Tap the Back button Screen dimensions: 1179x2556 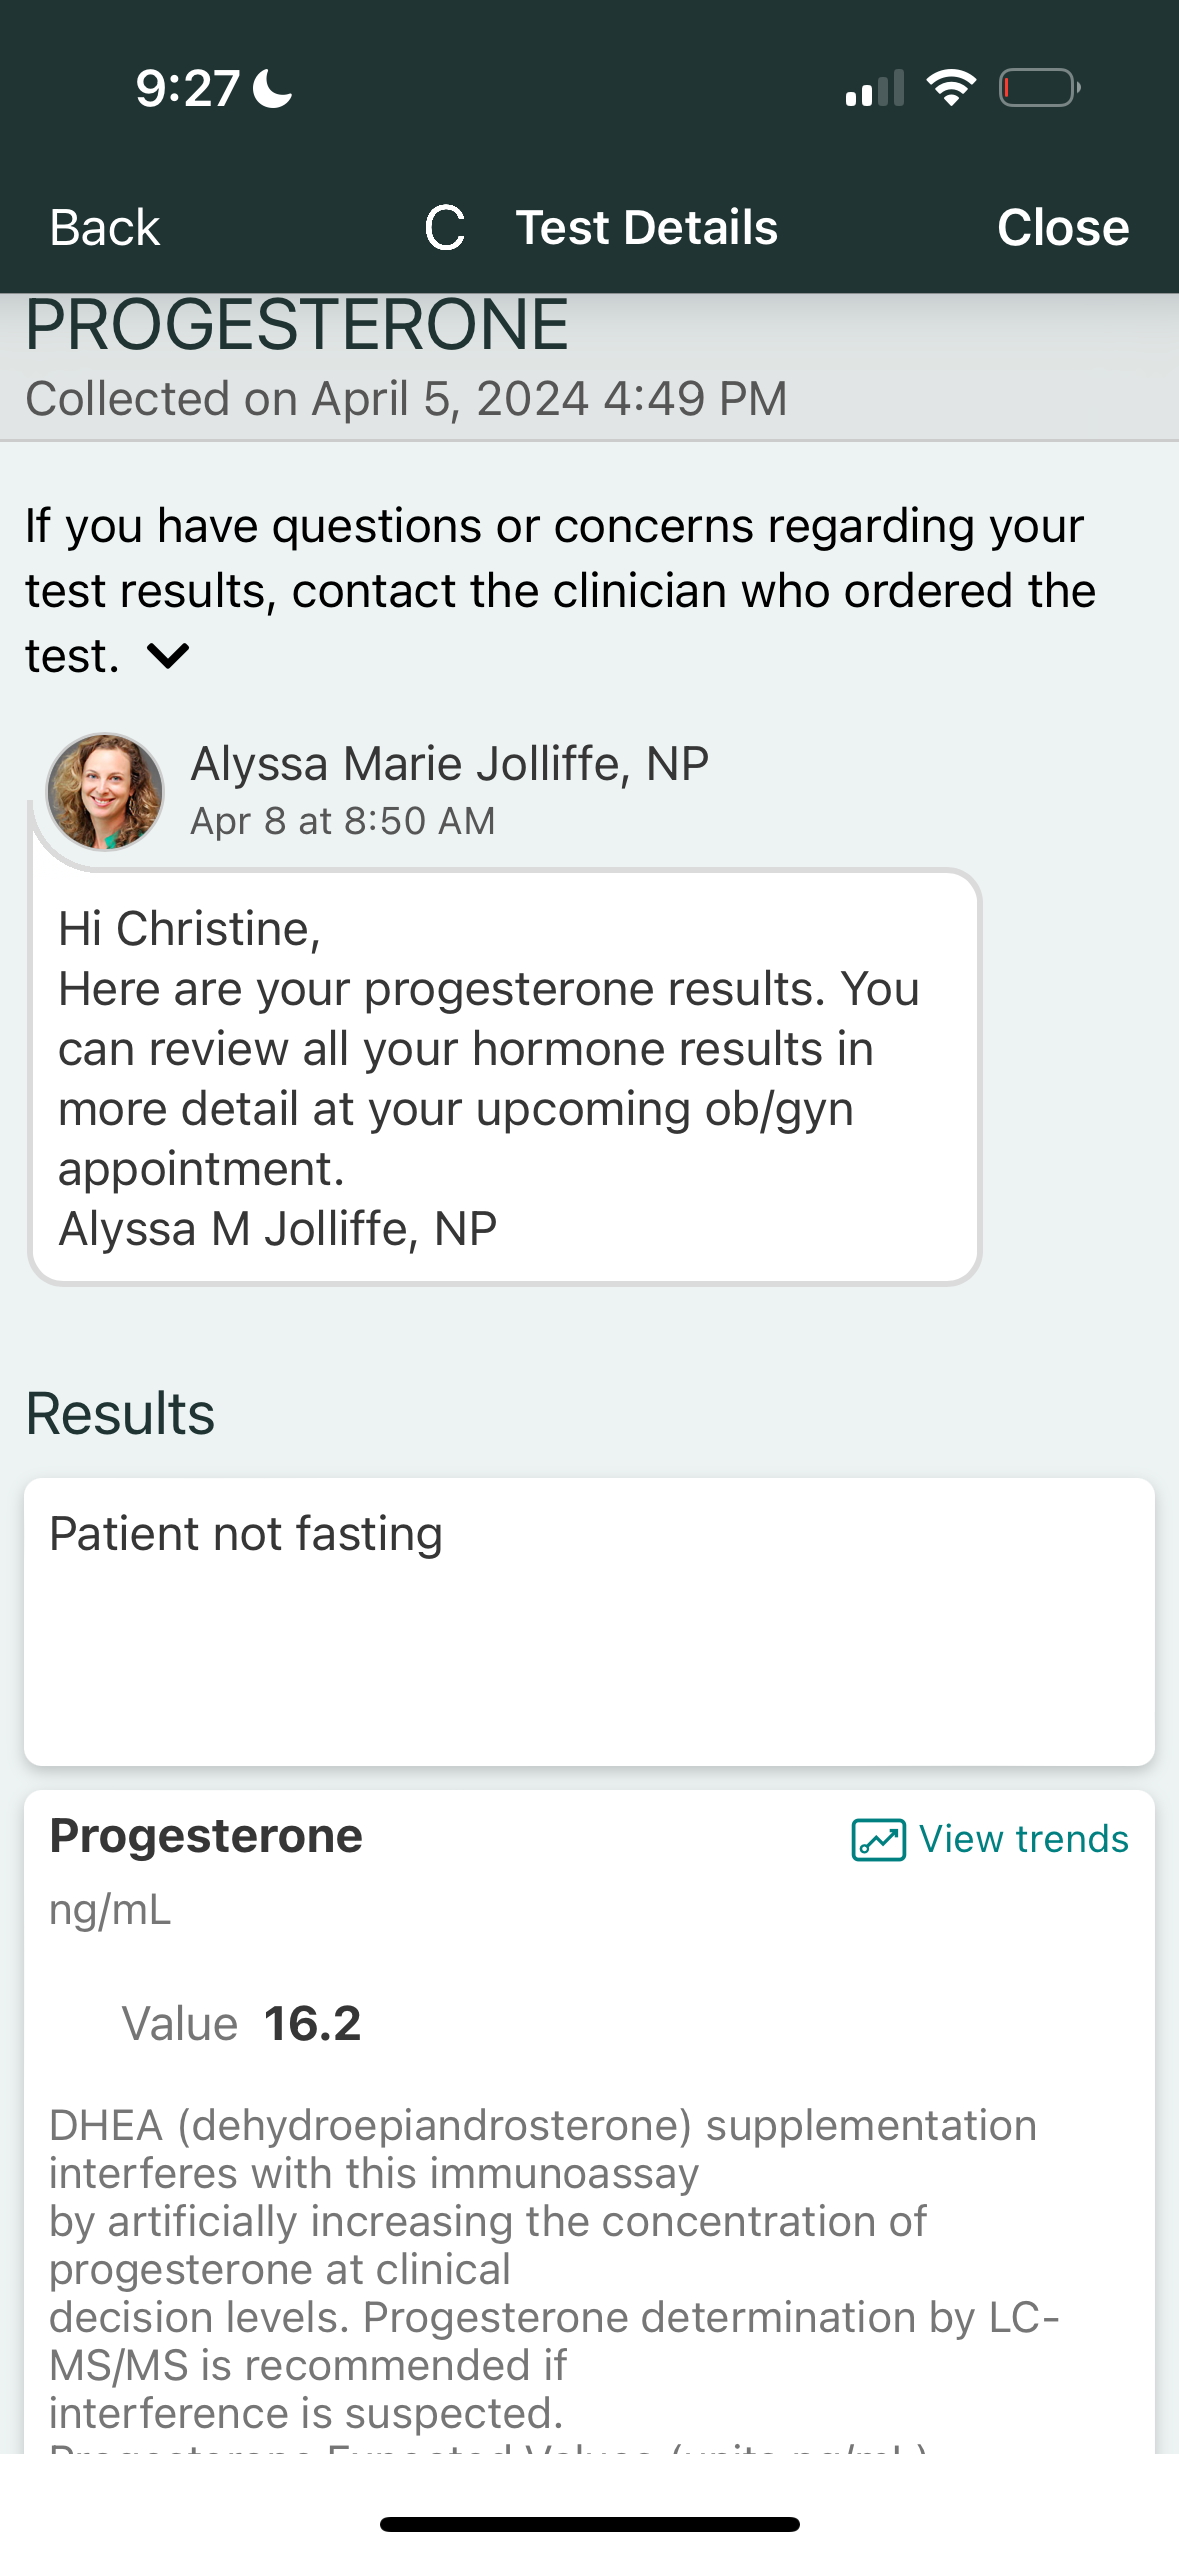105,228
